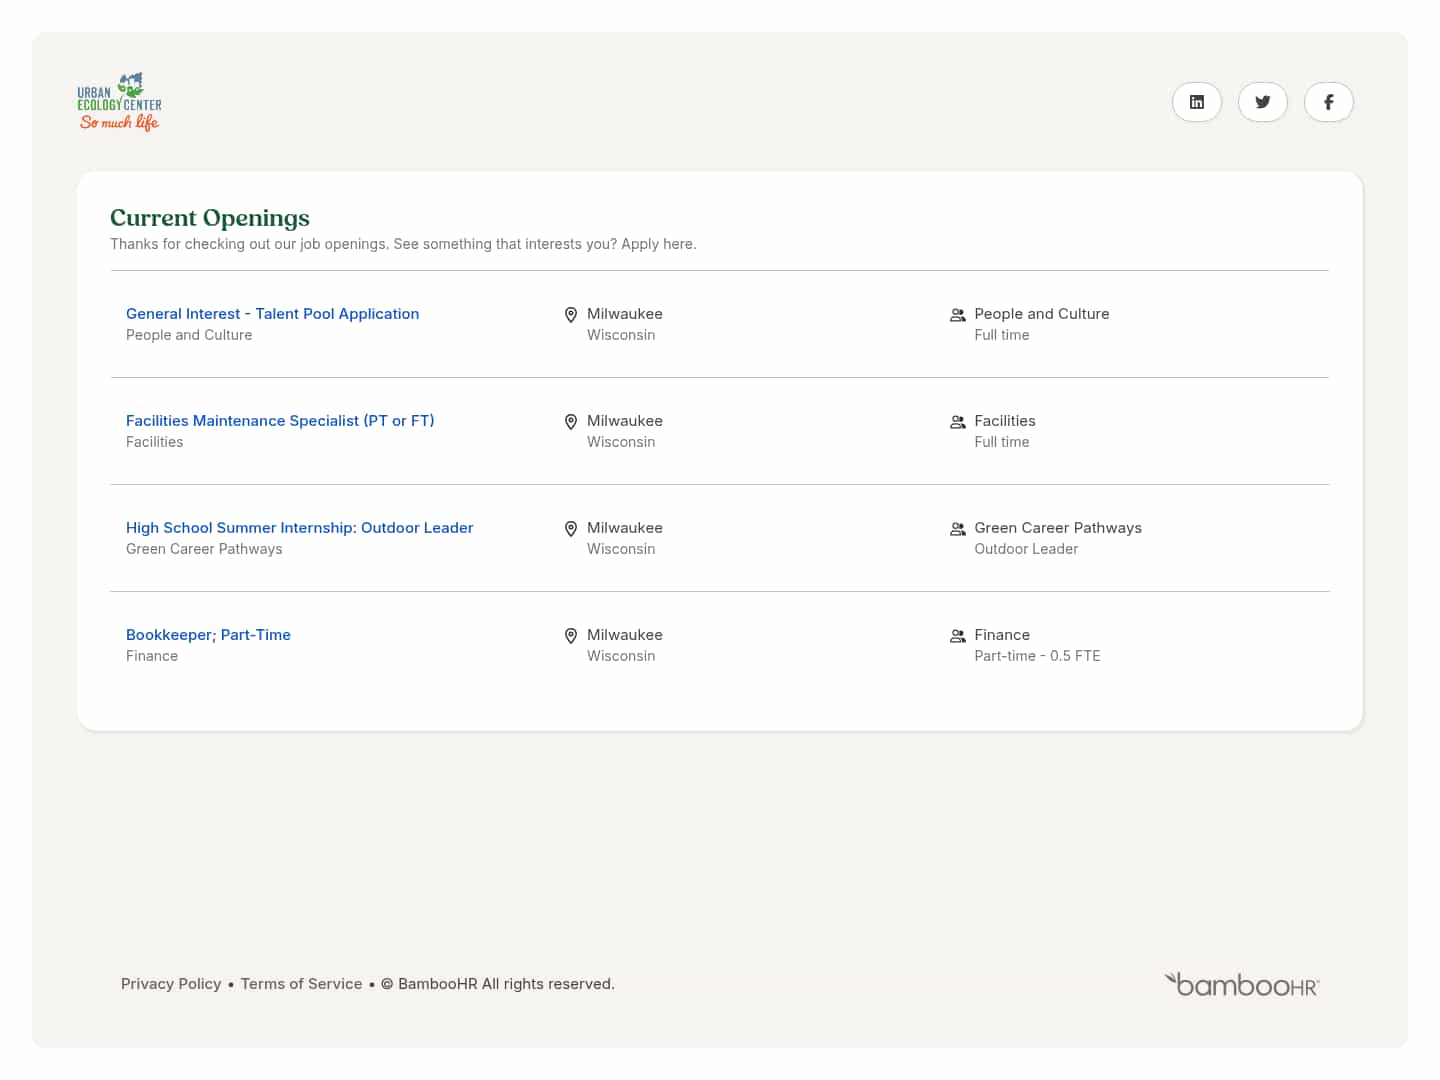Open the General Interest Talent Pool Application posting

coord(272,313)
